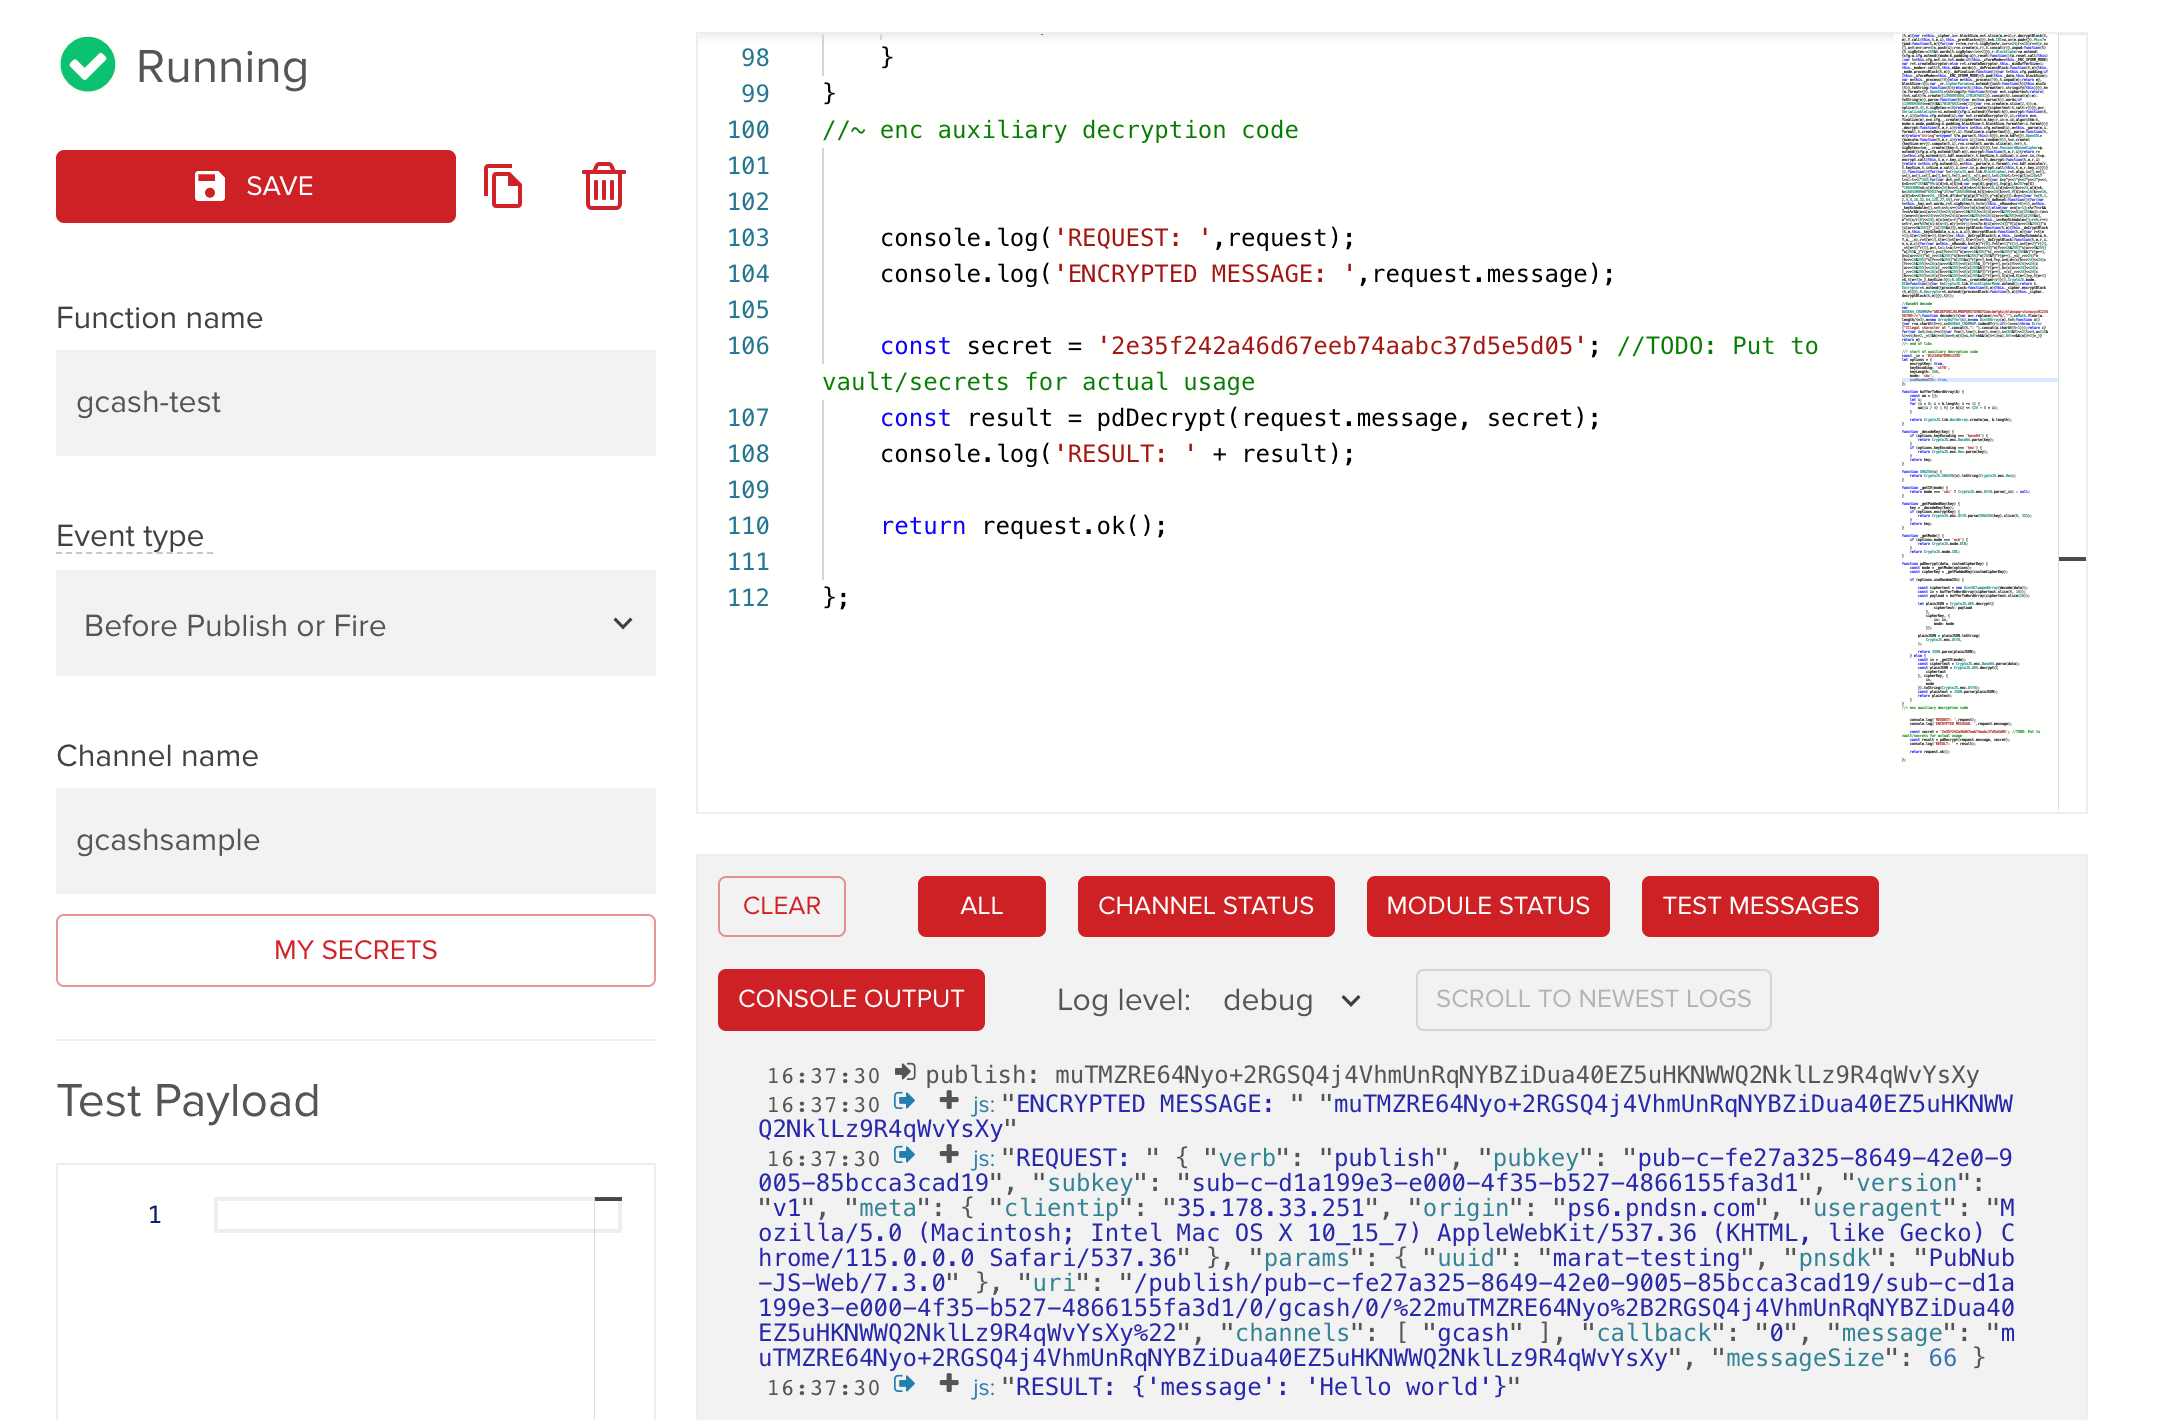Expand the ENCRYPTED MESSAGE log entry plus
Viewport: 2158px width, 1420px height.
tap(949, 1101)
